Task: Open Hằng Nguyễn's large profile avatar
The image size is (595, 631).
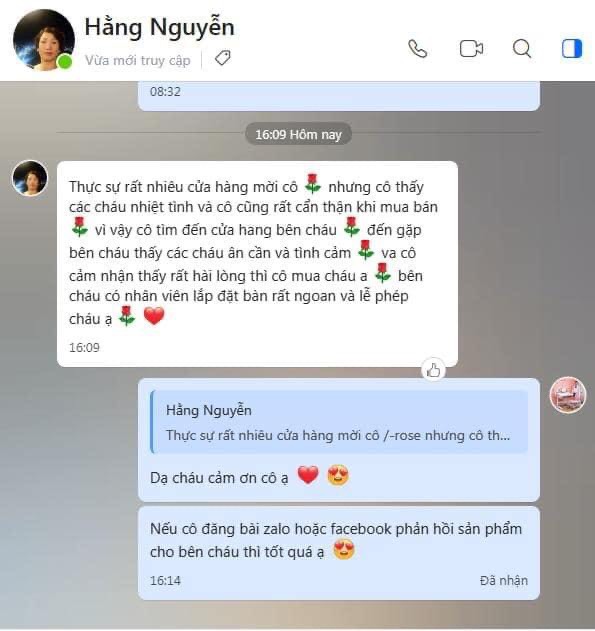Action: click(44, 40)
